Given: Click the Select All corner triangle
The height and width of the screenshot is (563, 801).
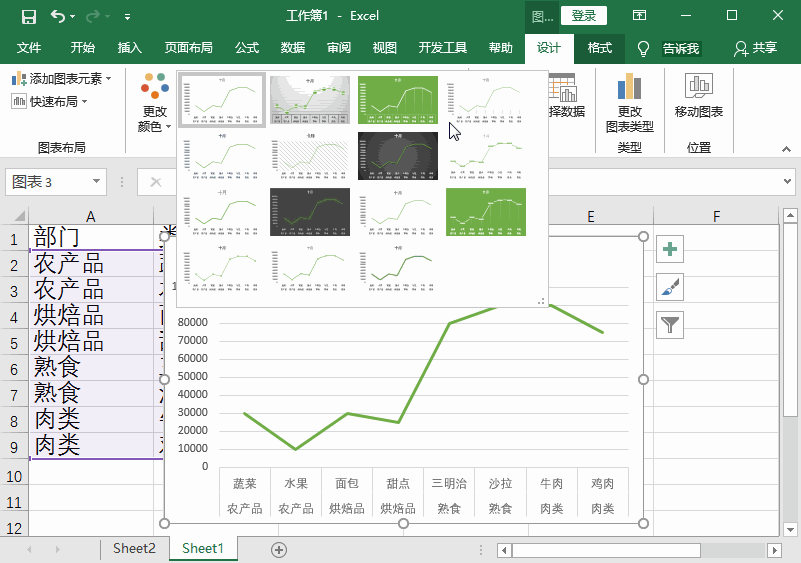Looking at the screenshot, I should pos(18,216).
